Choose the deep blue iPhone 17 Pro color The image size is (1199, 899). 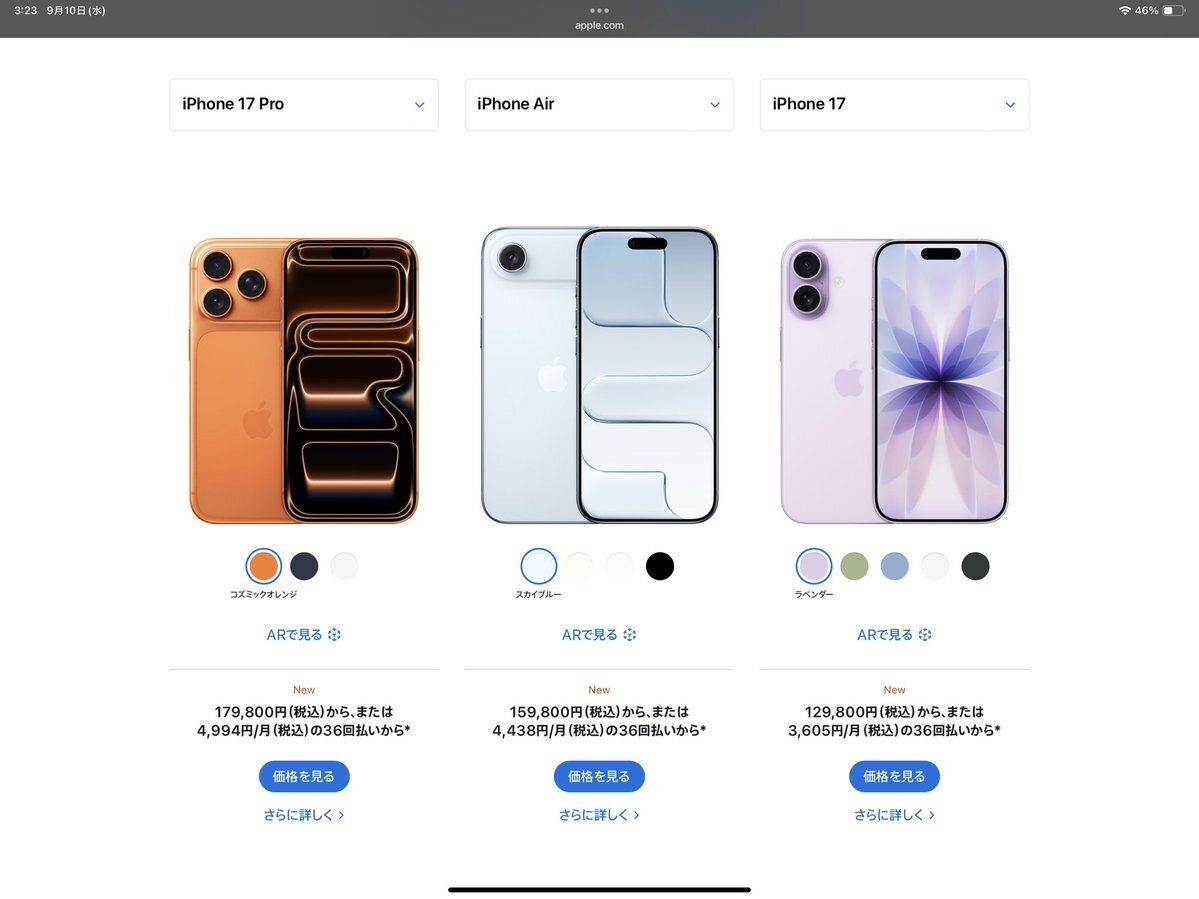(x=304, y=566)
